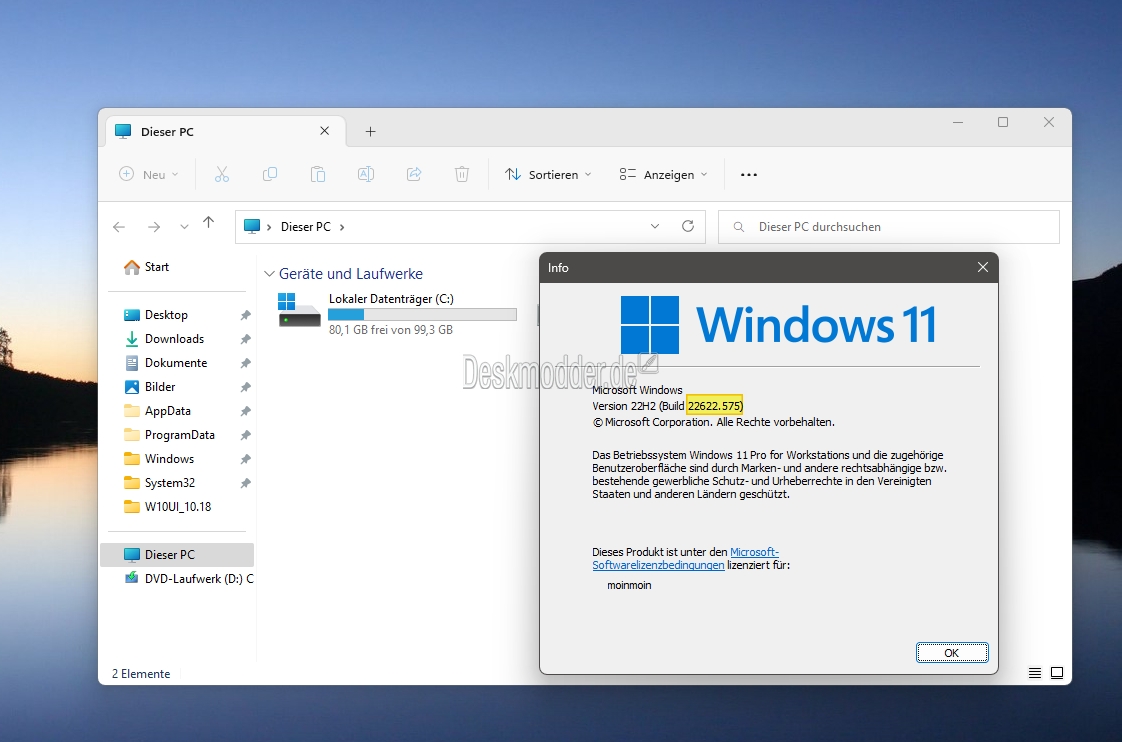The width and height of the screenshot is (1122, 742).
Task: Open the three-dots See more menu
Action: (x=748, y=175)
